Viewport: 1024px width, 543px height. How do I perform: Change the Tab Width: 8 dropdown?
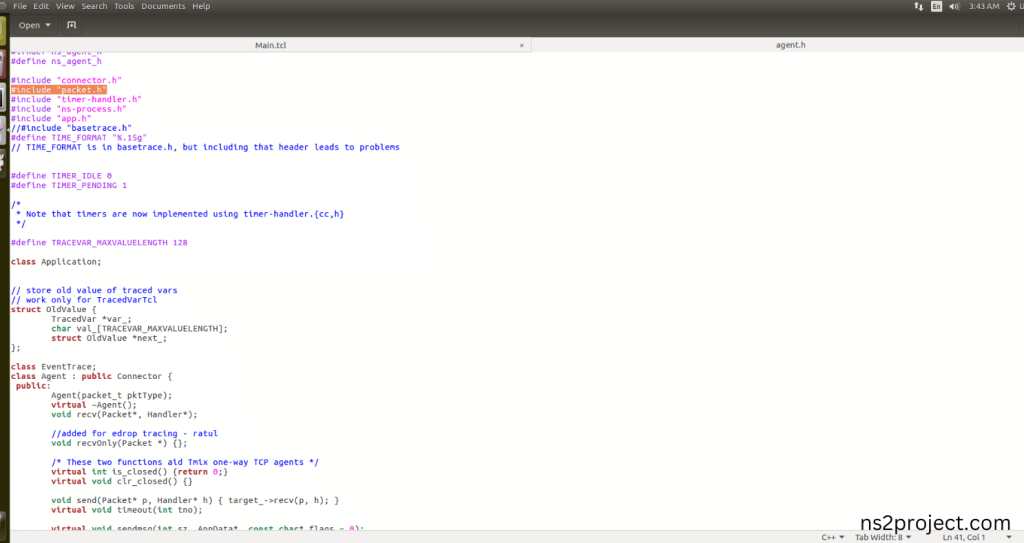(x=883, y=537)
